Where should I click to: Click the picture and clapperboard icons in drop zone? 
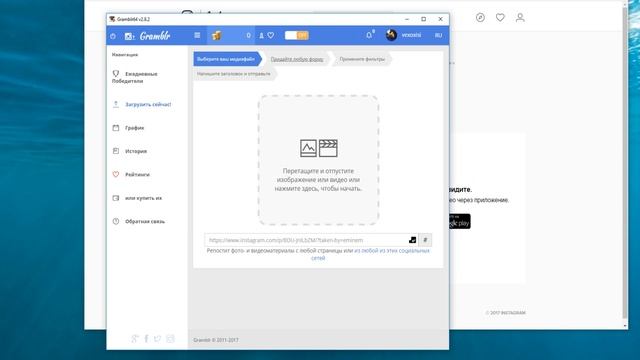[319, 148]
